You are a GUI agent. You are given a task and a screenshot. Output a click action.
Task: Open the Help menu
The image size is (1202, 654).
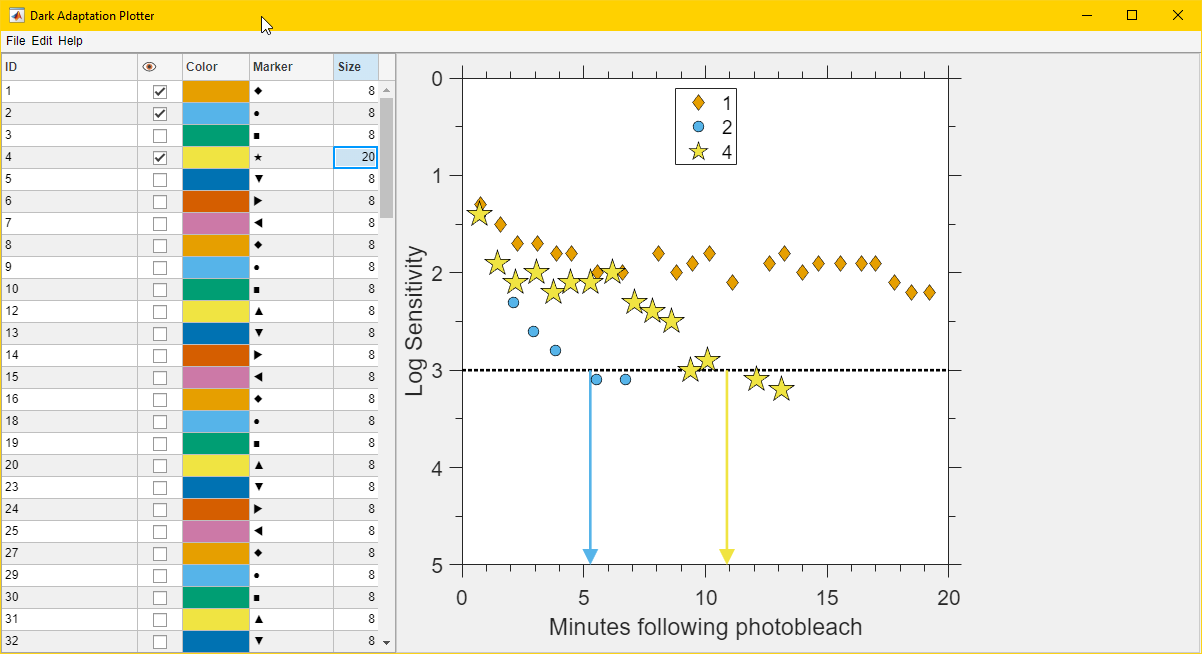pyautogui.click(x=70, y=41)
